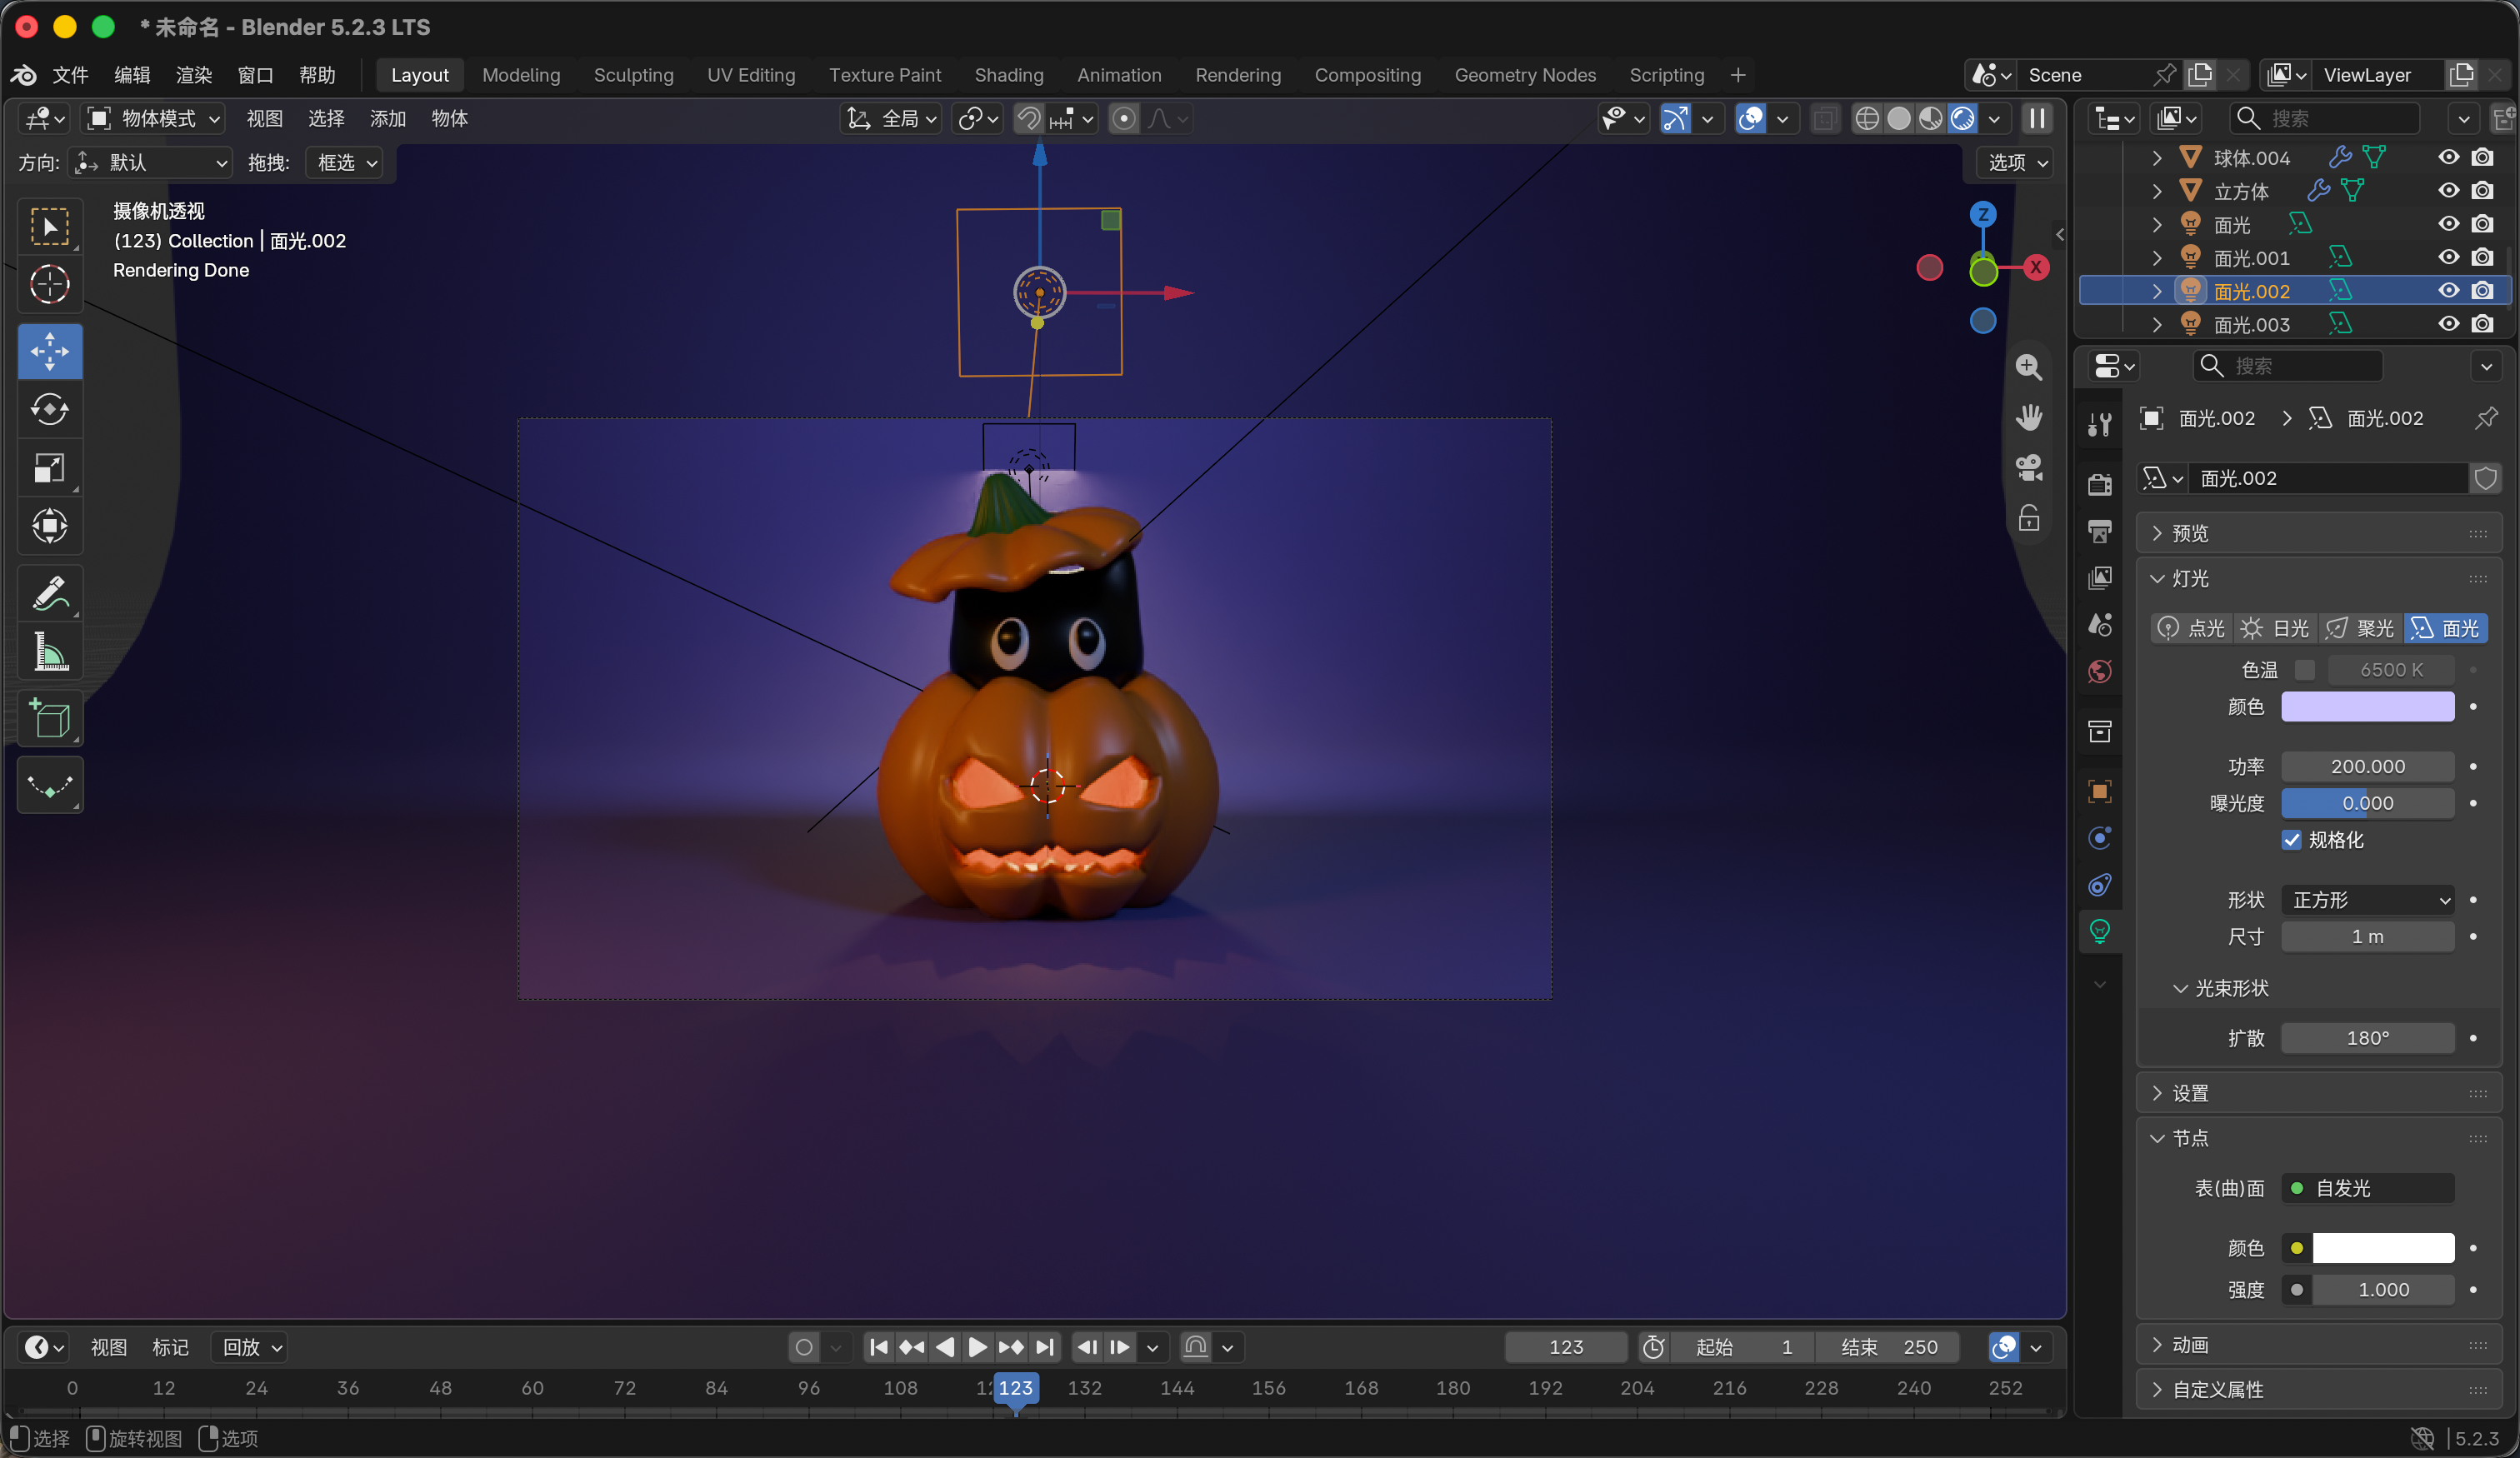The height and width of the screenshot is (1458, 2520).
Task: Disable rendering for the 立方体 object
Action: 2482,190
